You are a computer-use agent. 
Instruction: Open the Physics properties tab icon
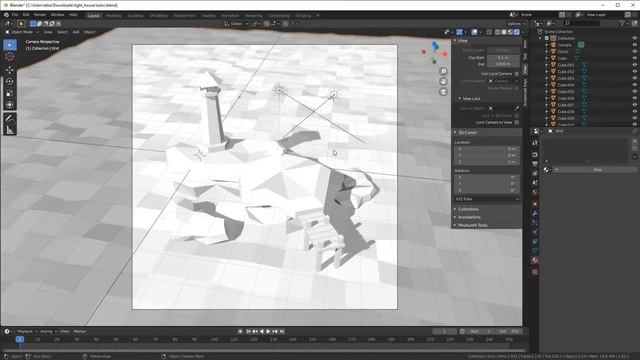(535, 232)
